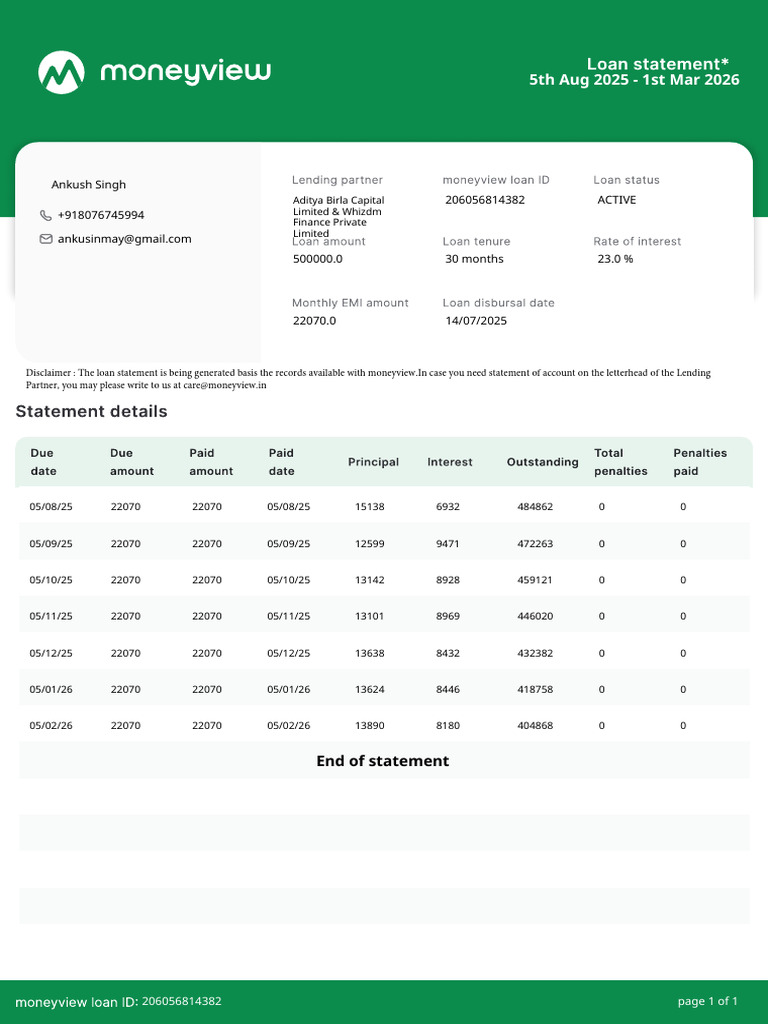Select paid date 05/01/26

pos(289,689)
